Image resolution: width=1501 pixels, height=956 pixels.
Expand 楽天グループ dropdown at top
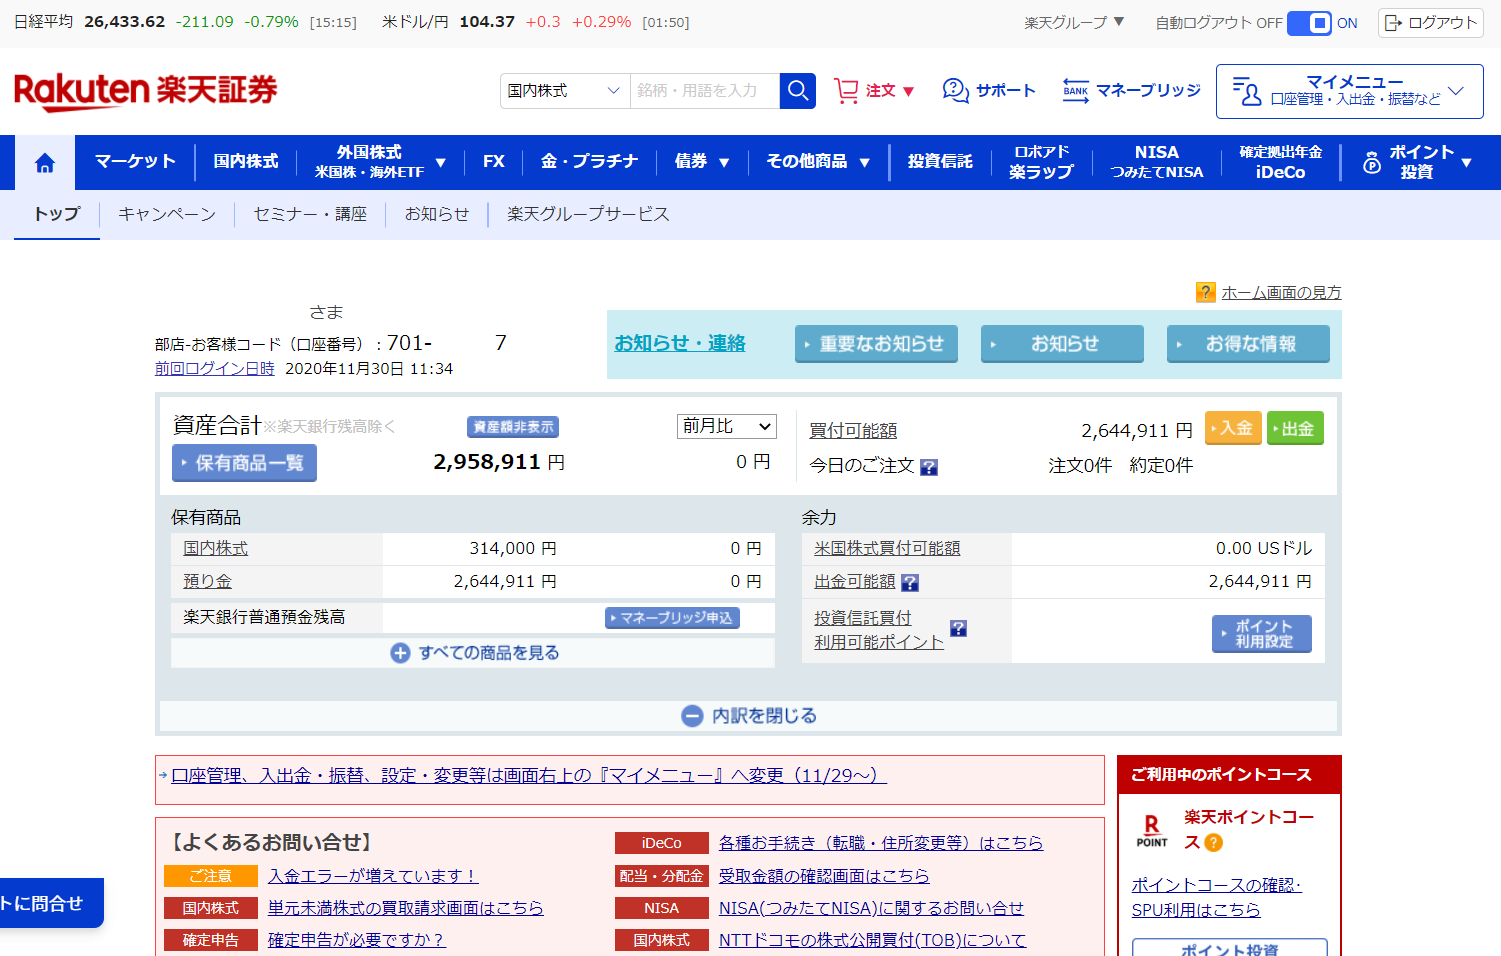click(1075, 22)
